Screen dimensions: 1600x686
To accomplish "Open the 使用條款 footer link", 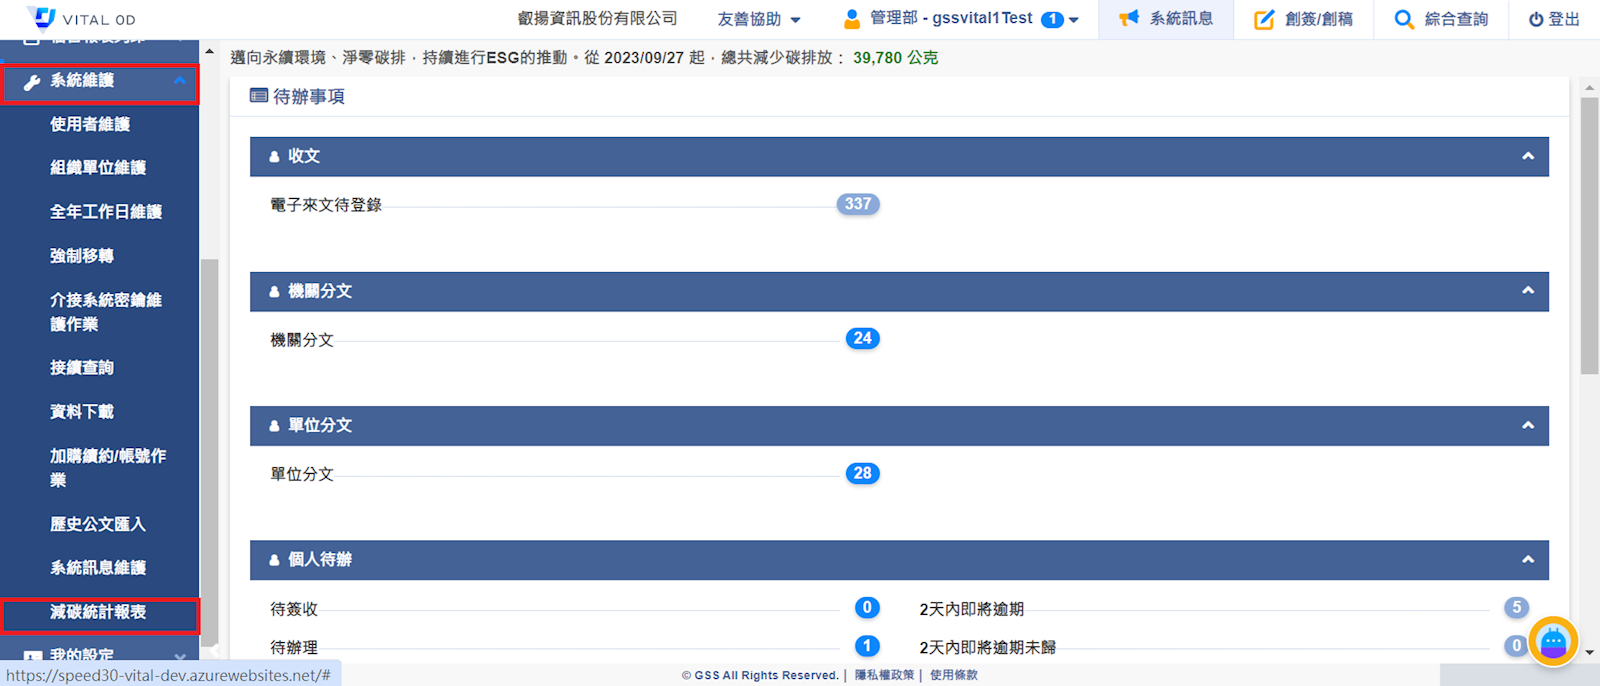I will [x=953, y=675].
